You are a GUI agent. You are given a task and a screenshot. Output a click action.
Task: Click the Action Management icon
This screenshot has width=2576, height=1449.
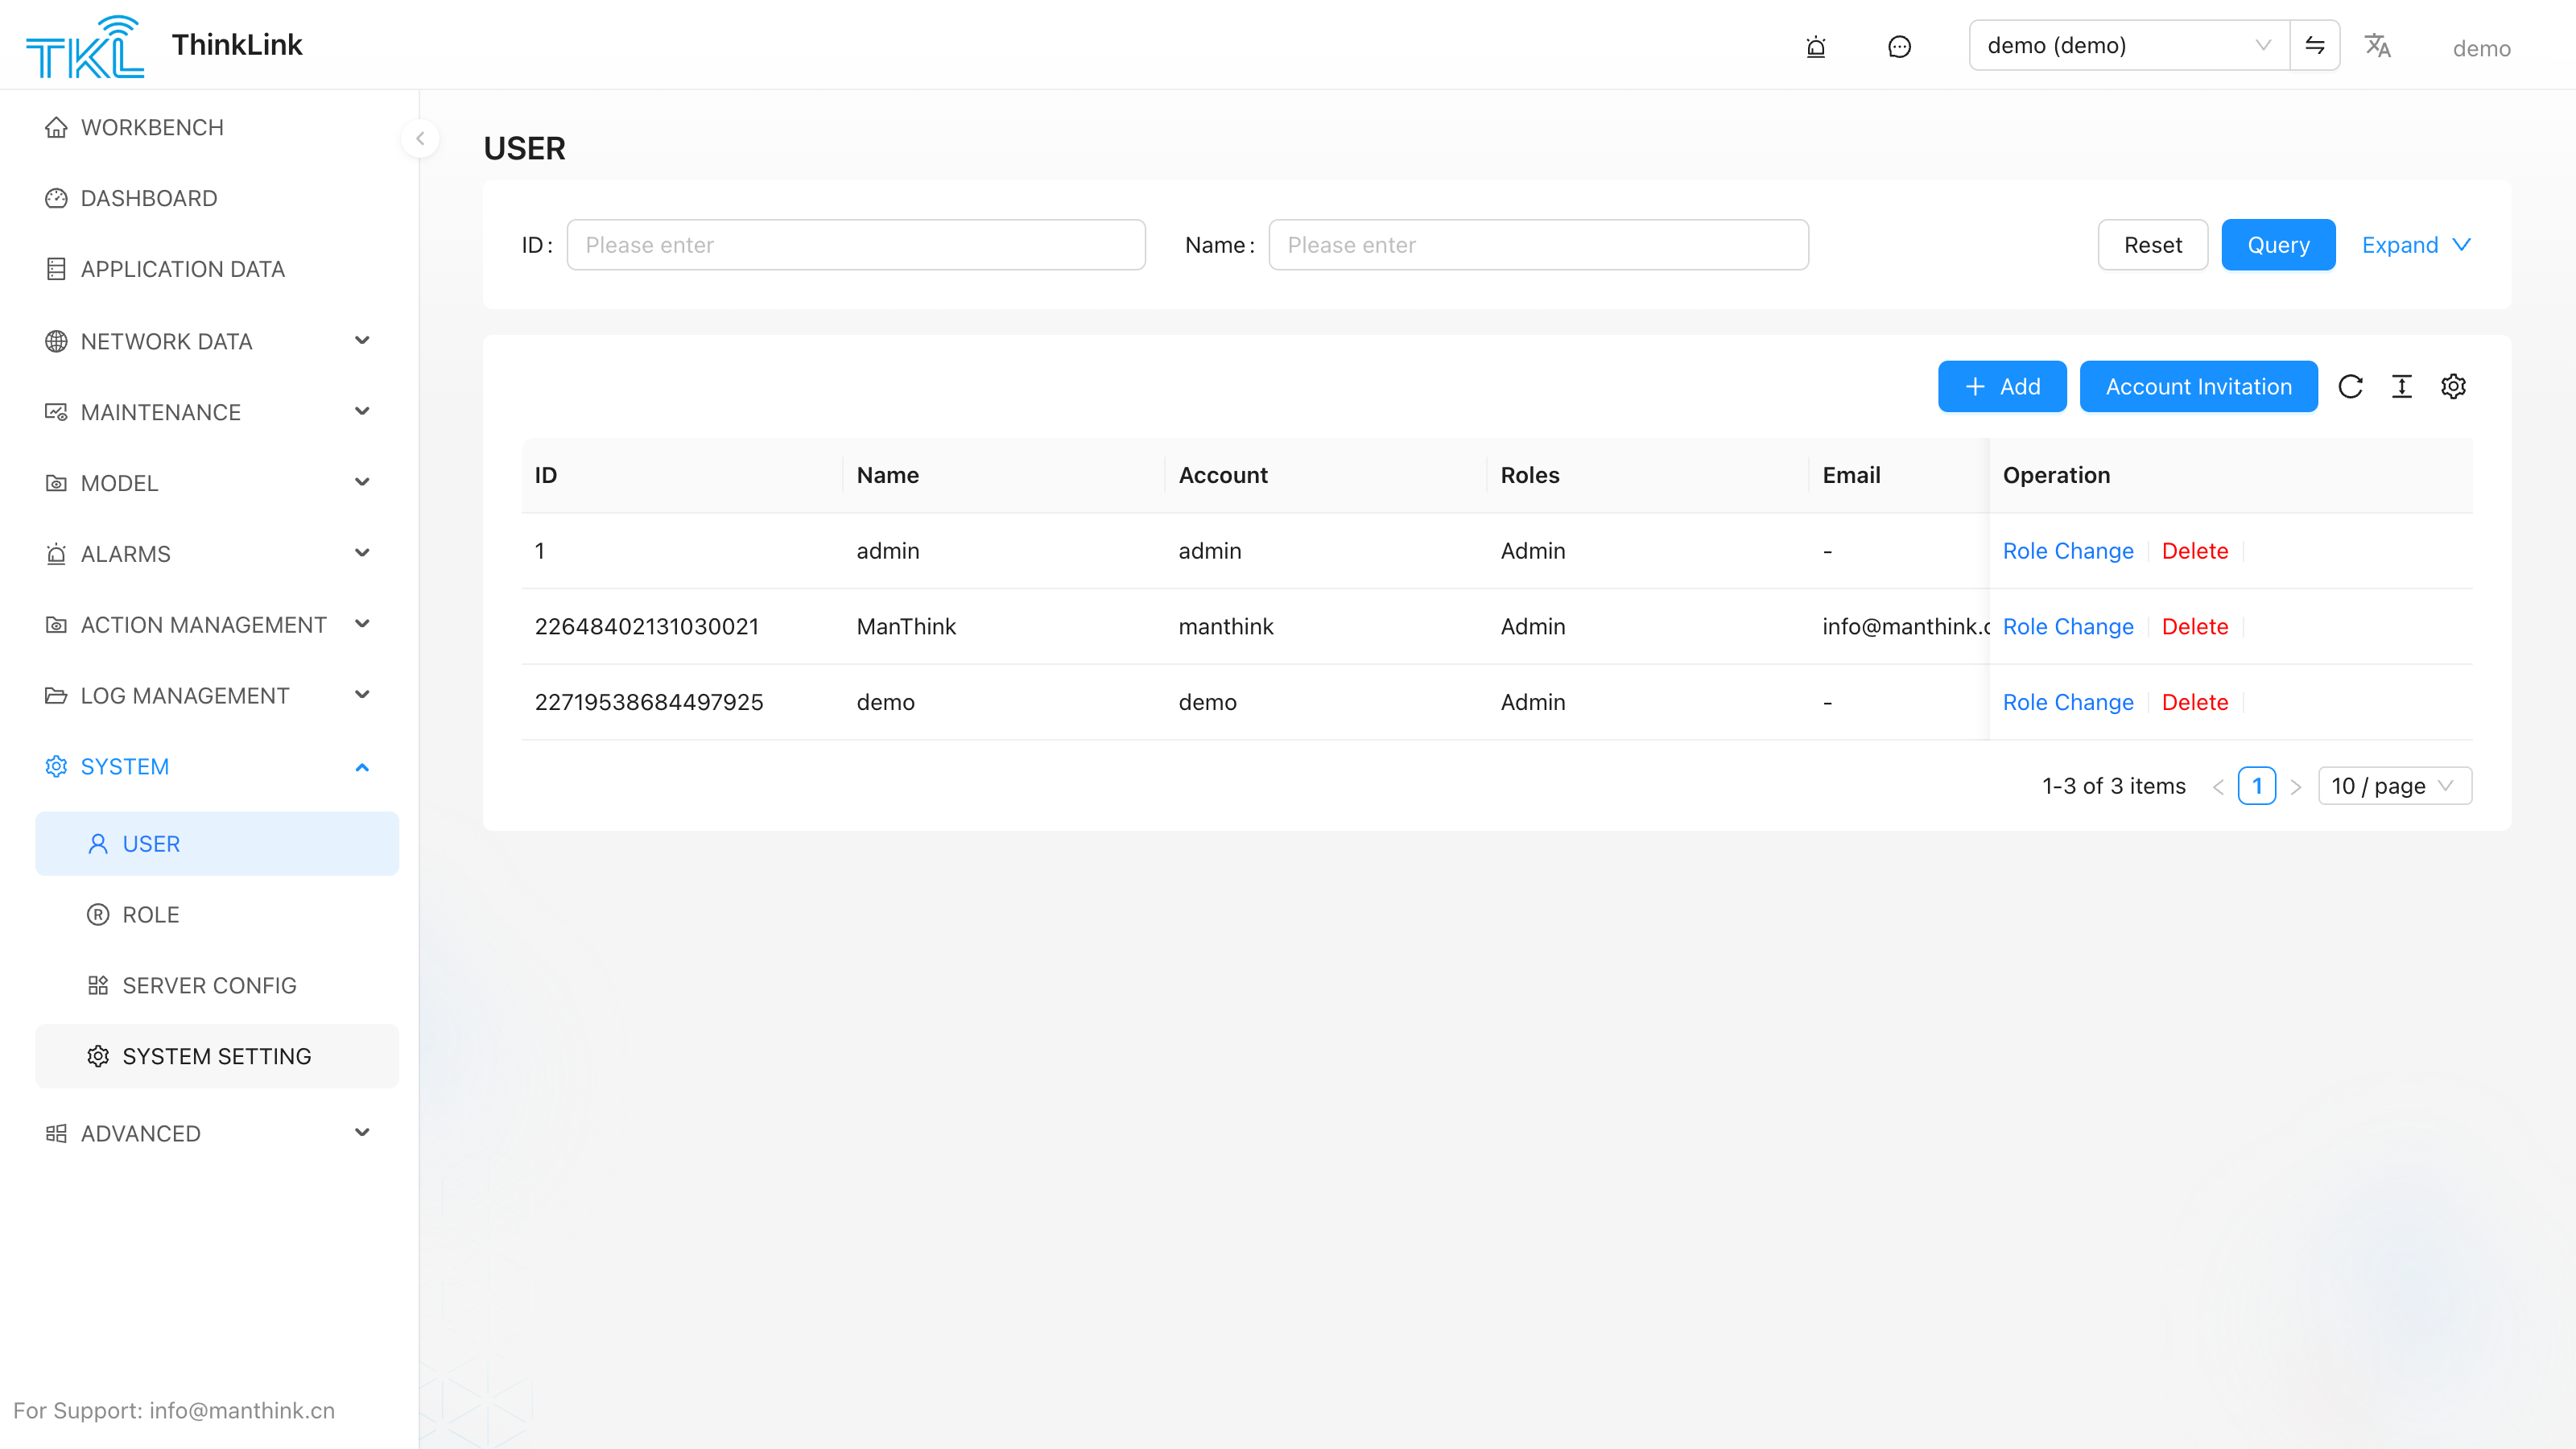pyautogui.click(x=56, y=625)
